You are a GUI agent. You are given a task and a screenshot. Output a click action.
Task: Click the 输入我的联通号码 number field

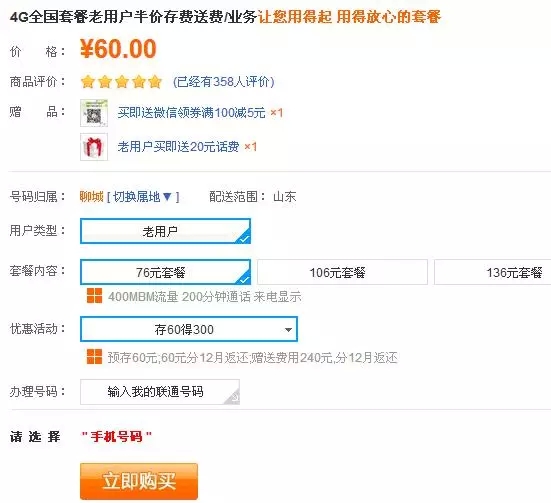160,392
